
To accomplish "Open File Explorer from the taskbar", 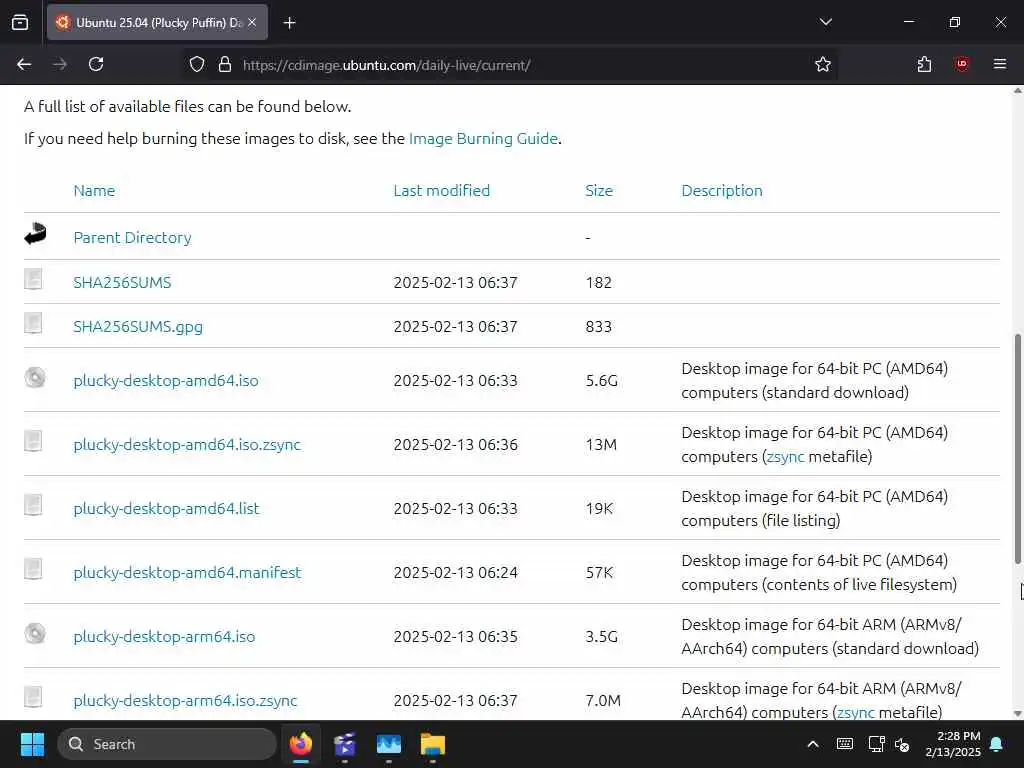I will click(x=432, y=744).
